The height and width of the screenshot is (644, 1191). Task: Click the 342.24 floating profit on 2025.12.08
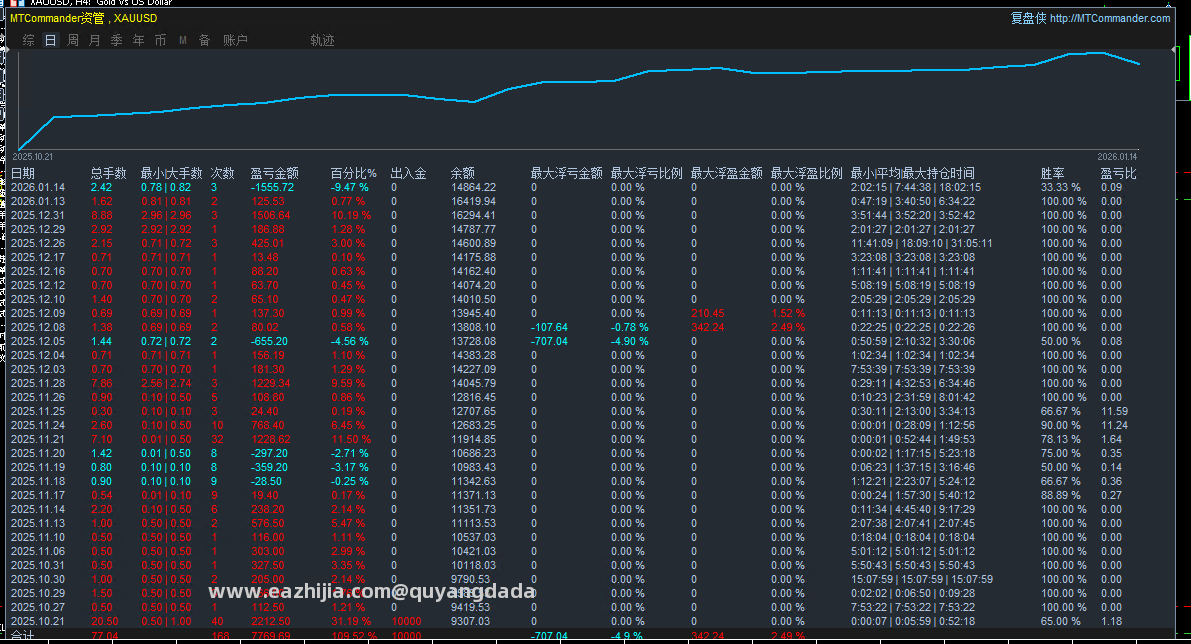(x=708, y=327)
